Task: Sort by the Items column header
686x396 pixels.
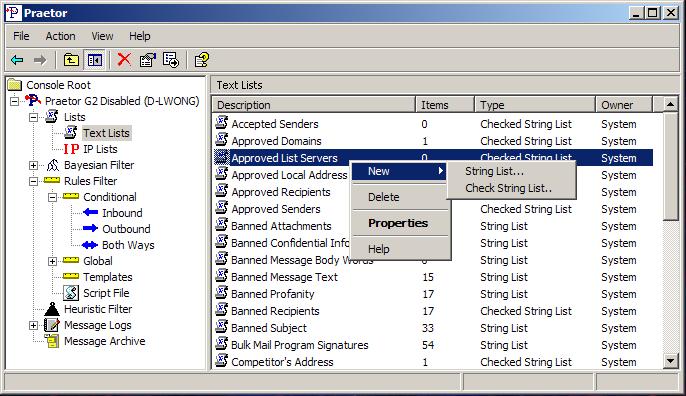Action: coord(444,105)
